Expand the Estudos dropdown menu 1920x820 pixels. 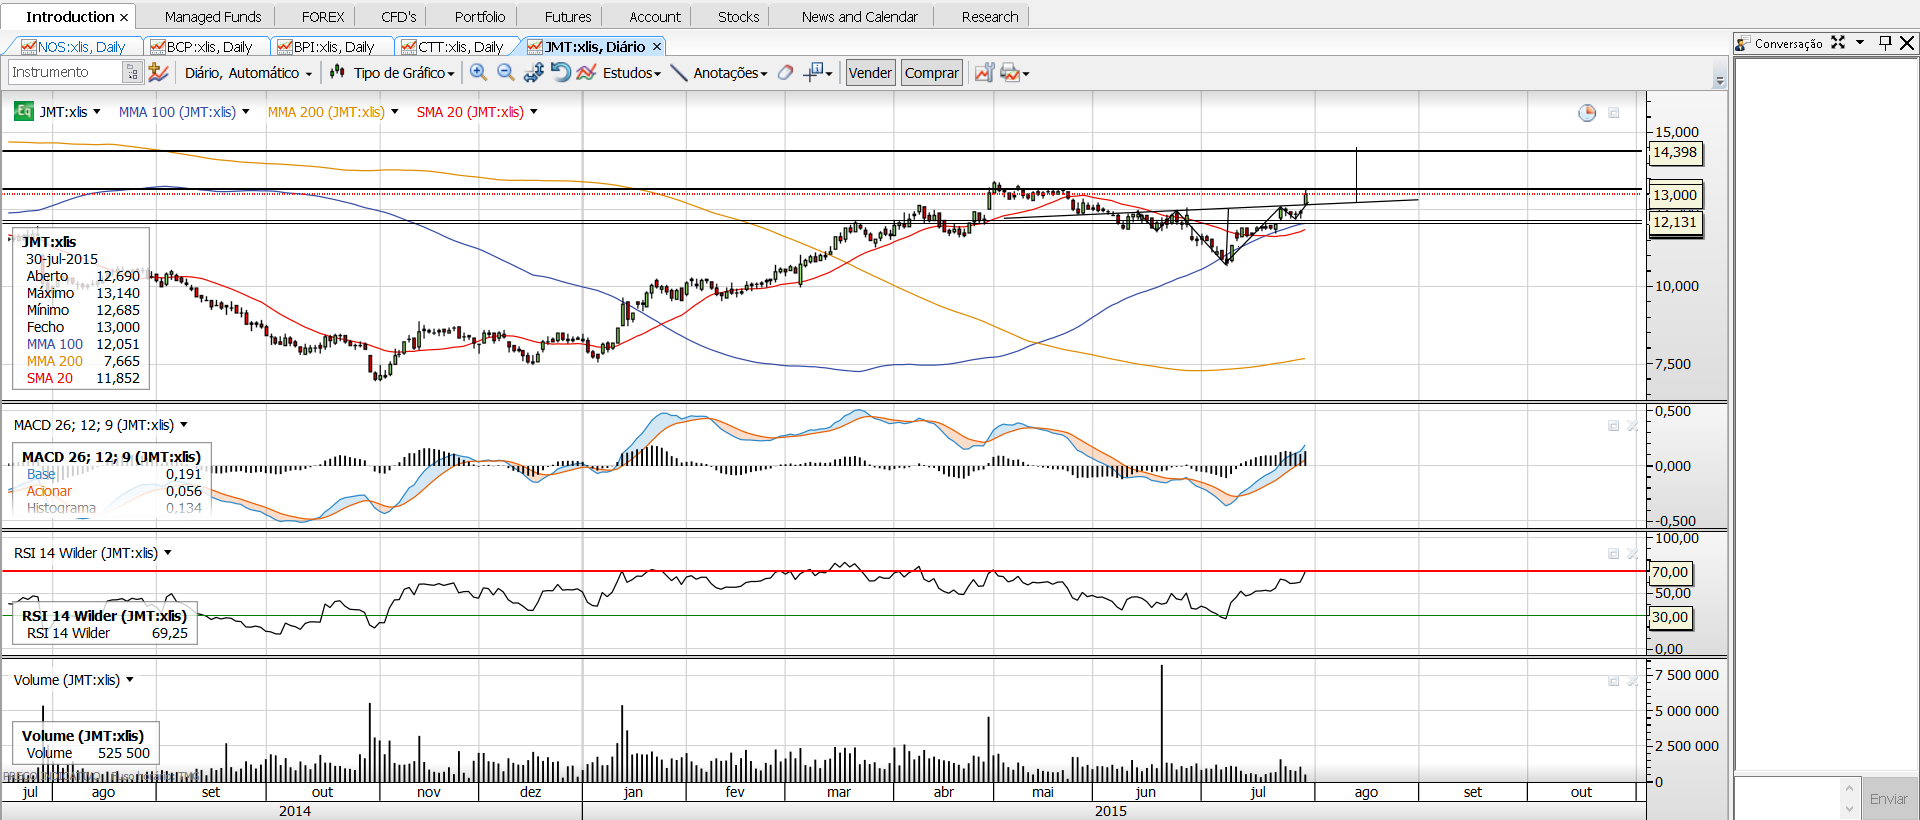click(x=631, y=73)
